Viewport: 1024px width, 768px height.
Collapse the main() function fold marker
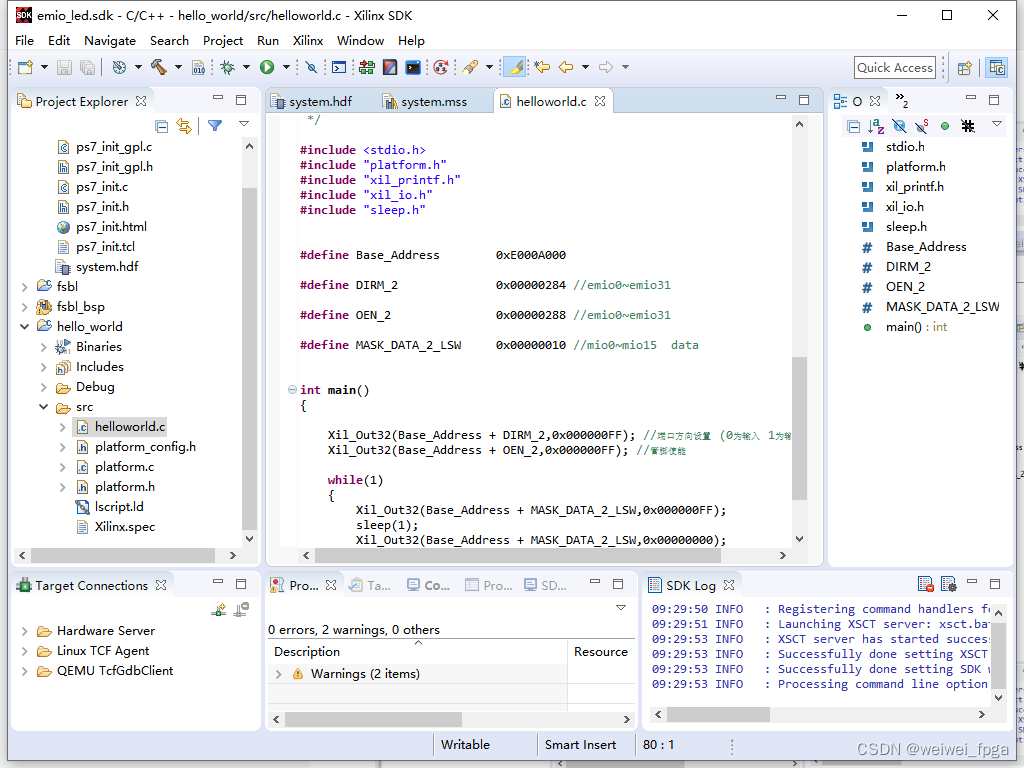(292, 390)
